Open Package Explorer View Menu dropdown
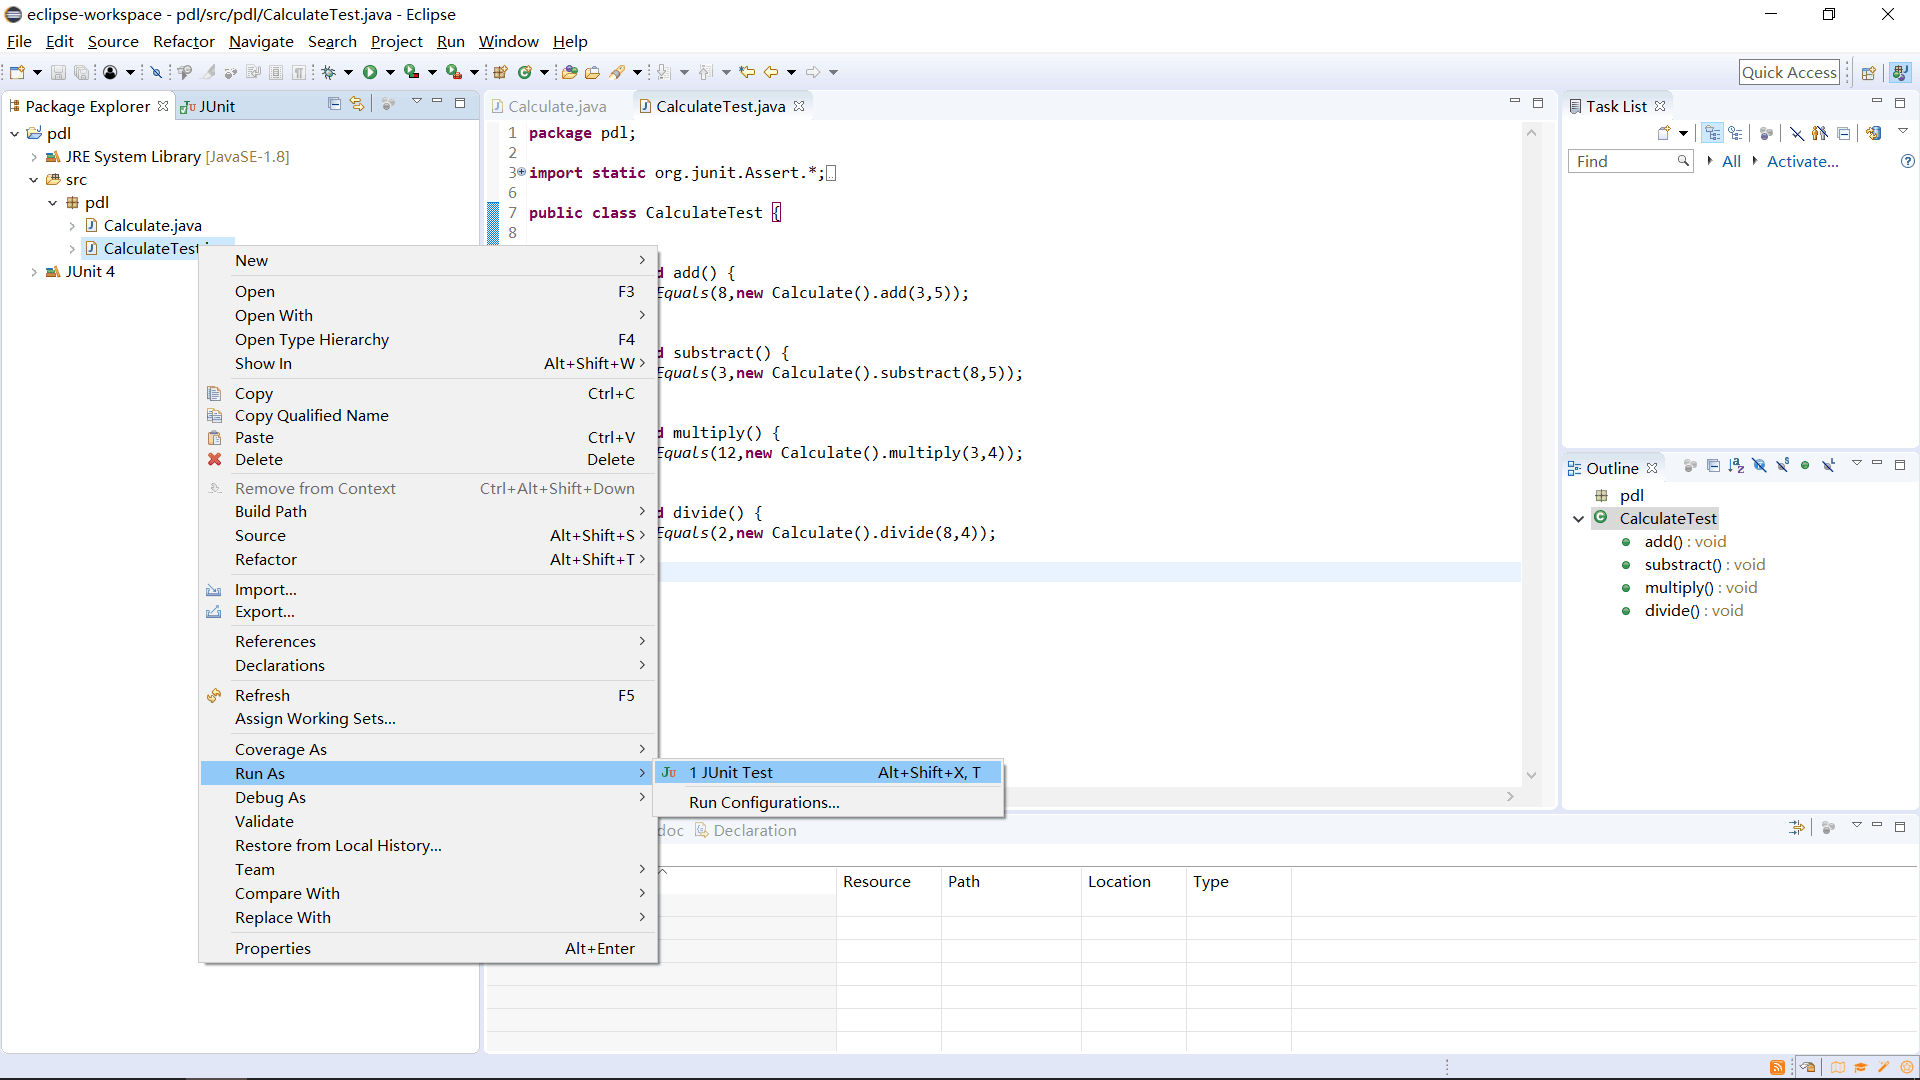This screenshot has height=1080, width=1920. [416, 102]
